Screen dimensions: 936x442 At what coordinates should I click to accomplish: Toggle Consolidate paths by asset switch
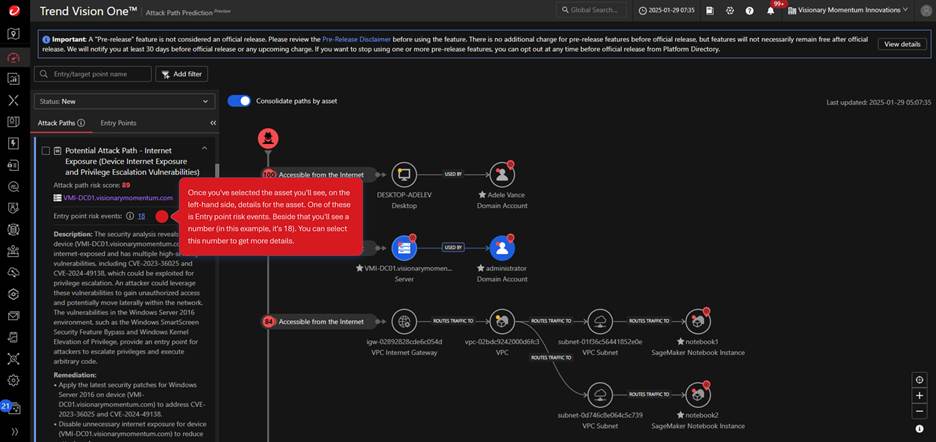[239, 101]
